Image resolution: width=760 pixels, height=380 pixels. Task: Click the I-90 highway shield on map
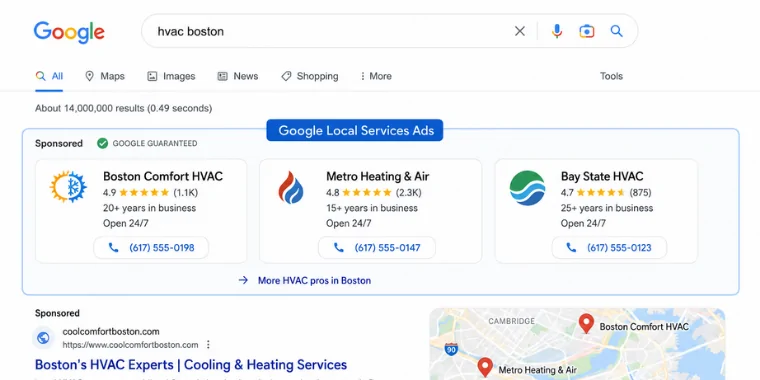point(451,349)
